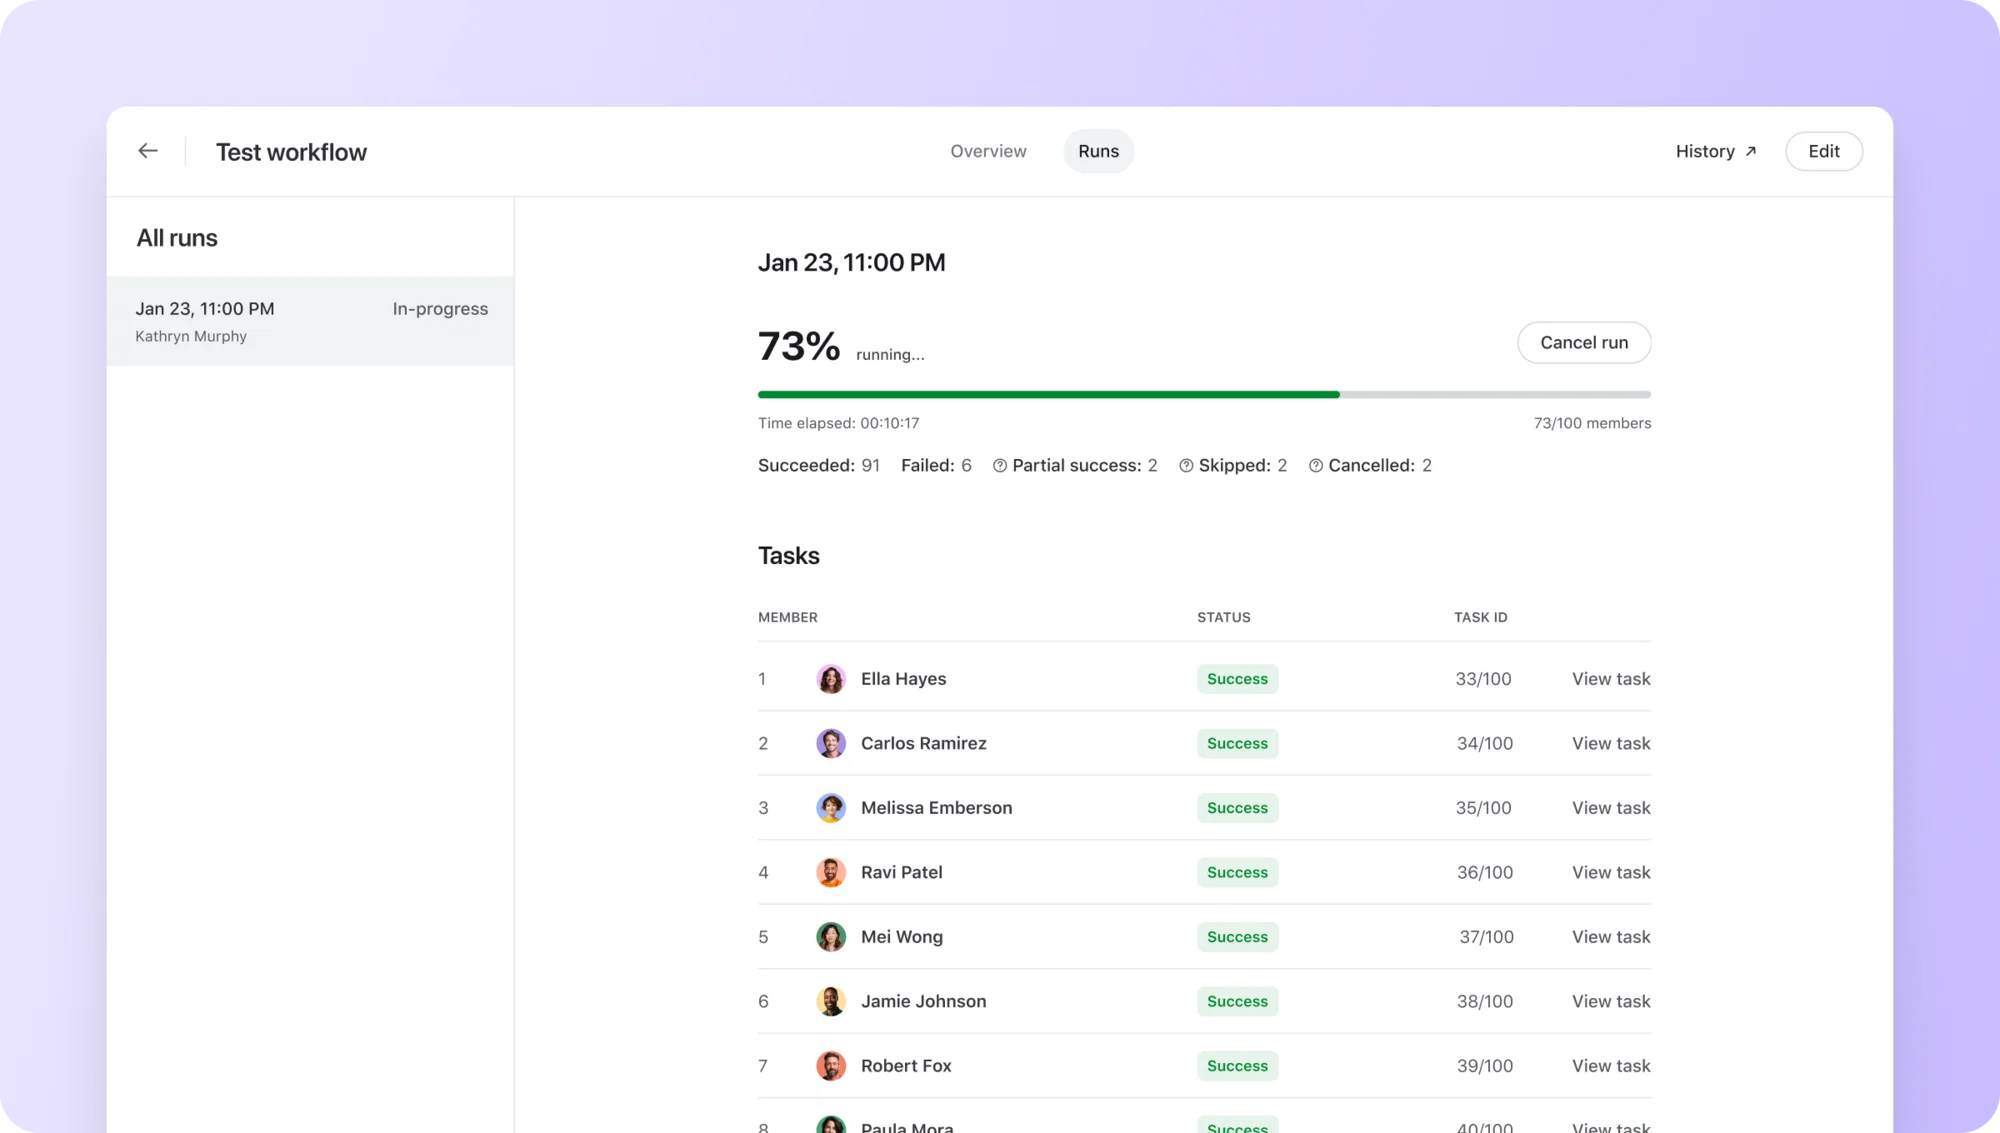View task for Carlos Ramirez
This screenshot has width=2000, height=1133.
[x=1611, y=743]
